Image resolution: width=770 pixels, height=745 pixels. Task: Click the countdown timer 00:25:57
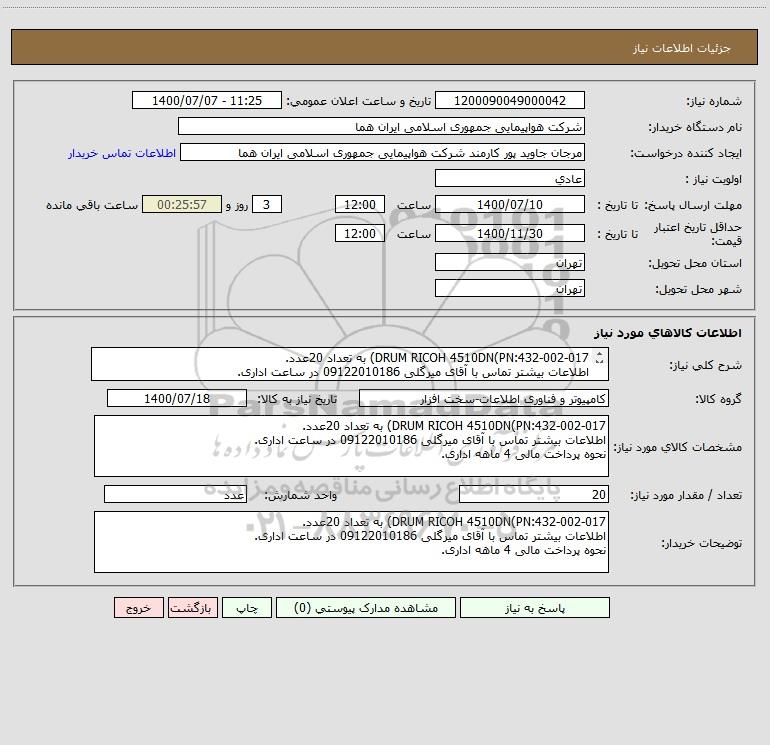pos(182,204)
